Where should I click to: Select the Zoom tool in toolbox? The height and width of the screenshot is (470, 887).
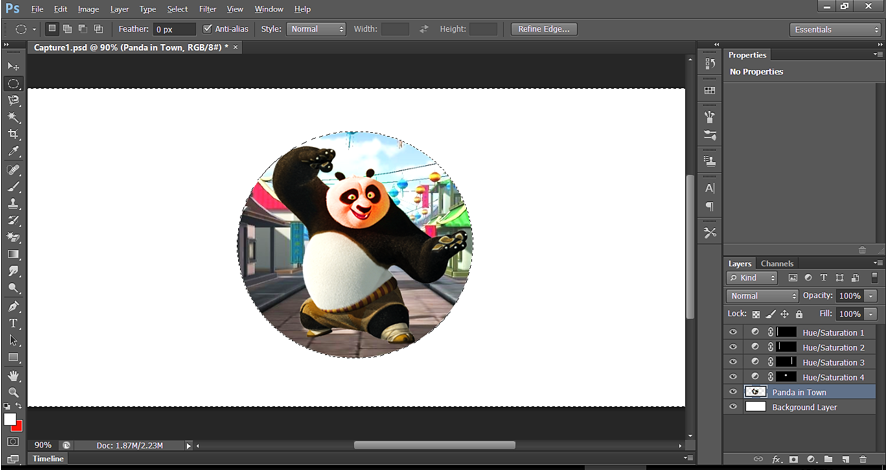[x=13, y=393]
